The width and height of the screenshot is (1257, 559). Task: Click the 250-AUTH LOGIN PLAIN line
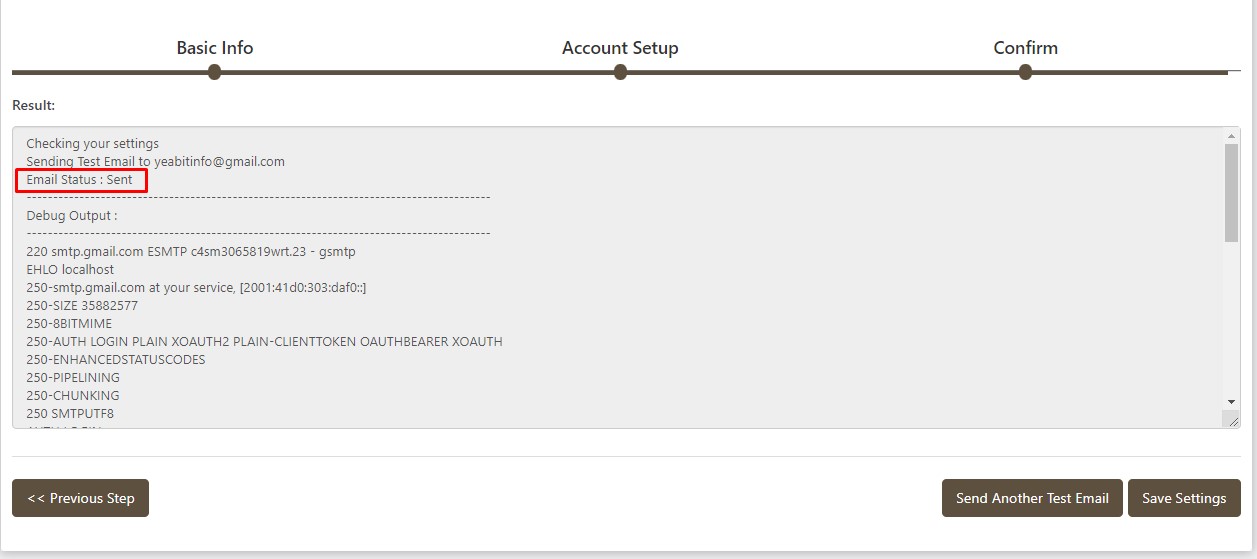(x=264, y=342)
